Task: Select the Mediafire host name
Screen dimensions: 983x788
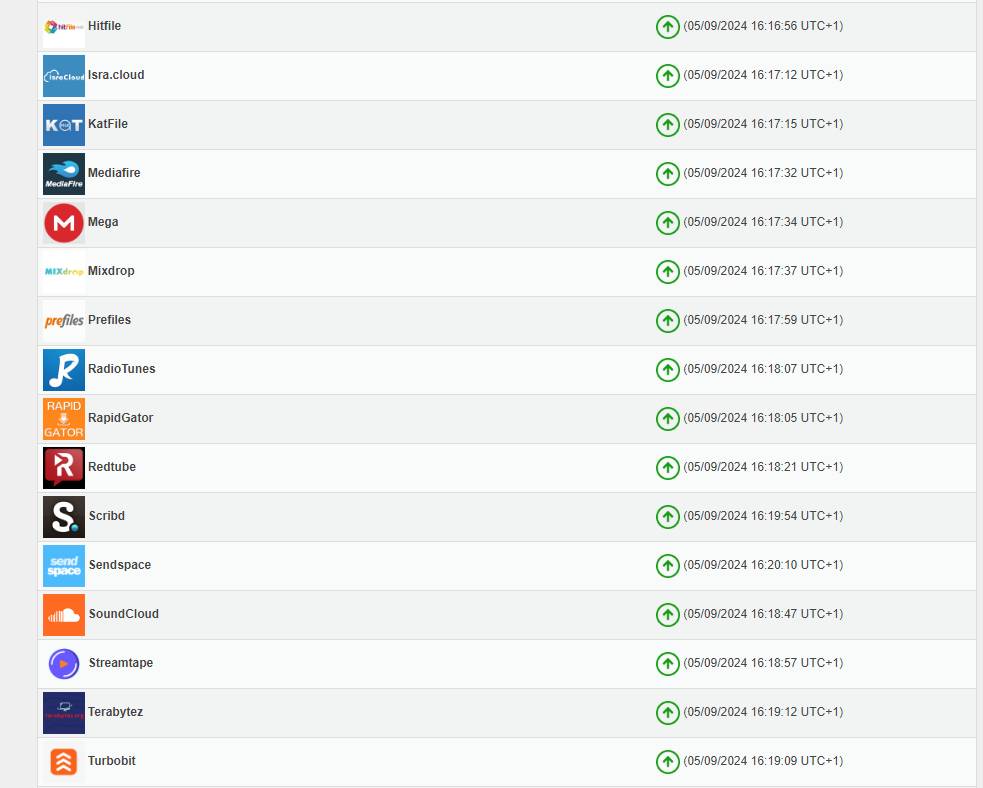Action: coord(114,172)
